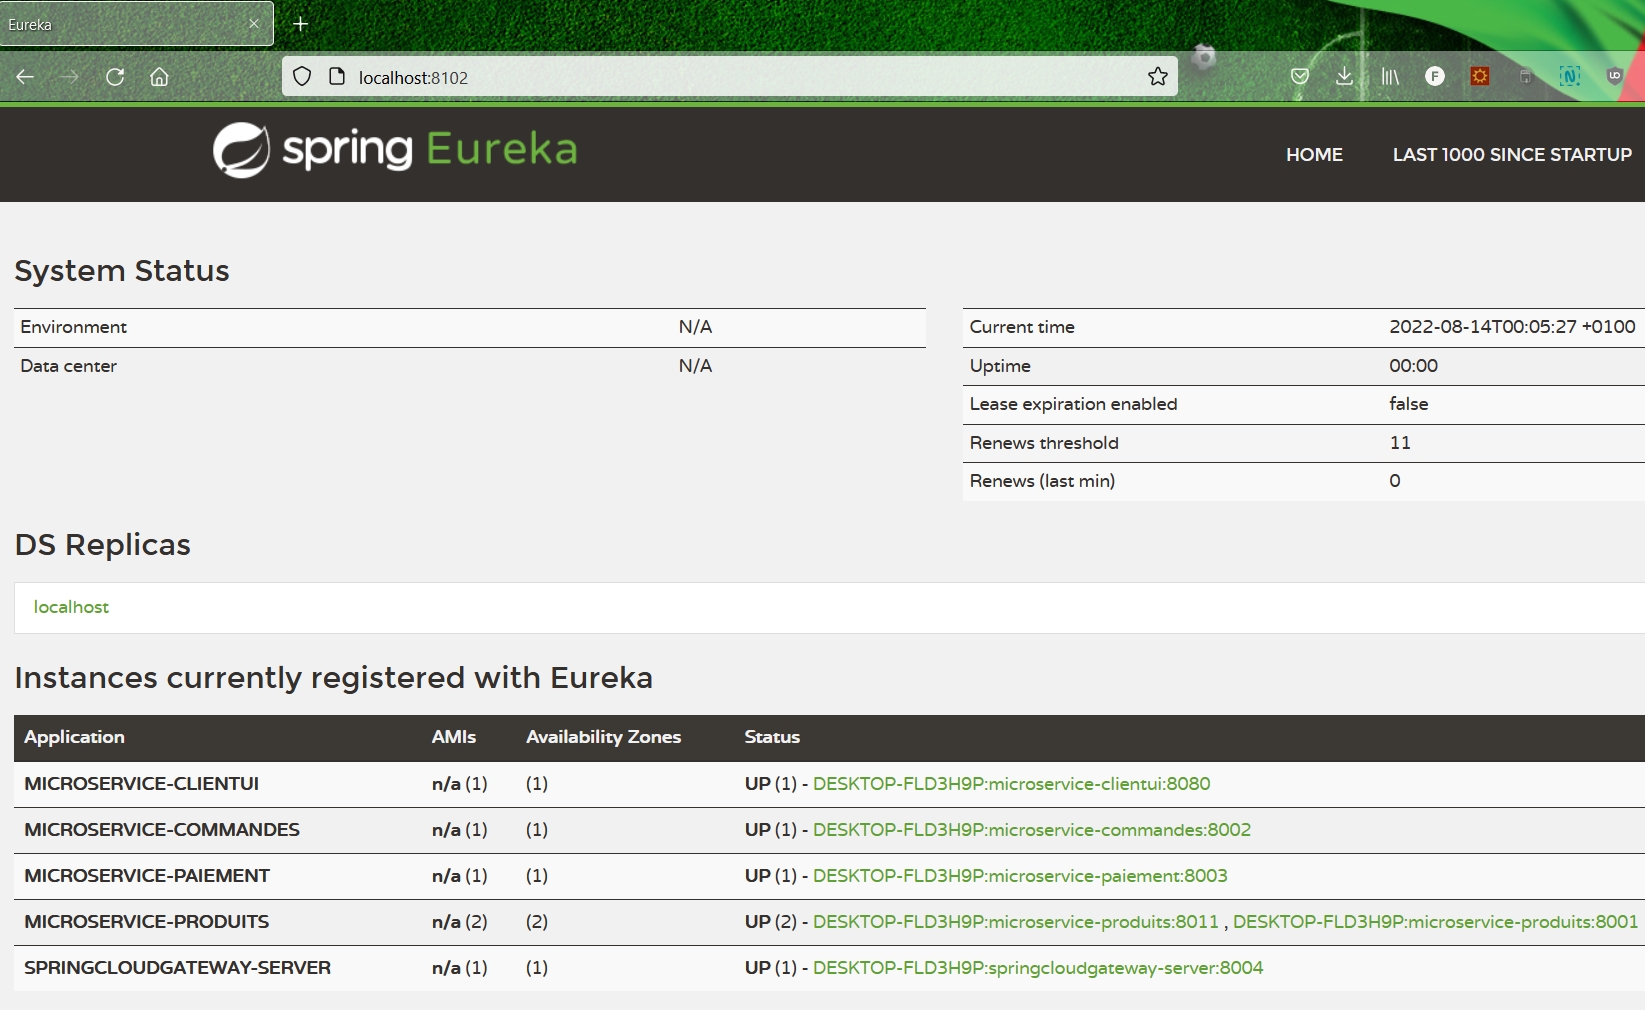
Task: Open the localhost DS replica link
Action: click(71, 607)
